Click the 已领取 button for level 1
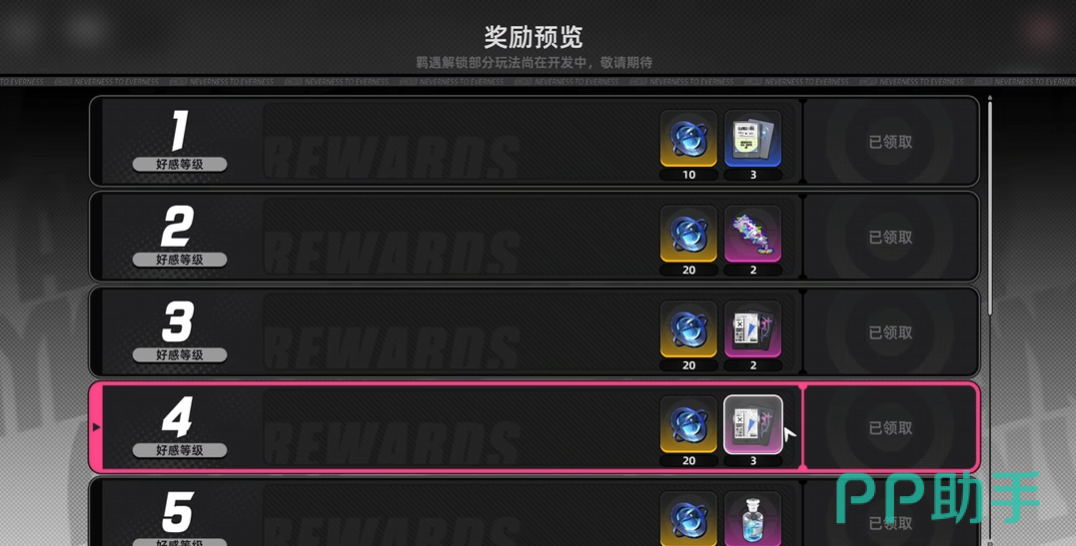 (x=891, y=142)
